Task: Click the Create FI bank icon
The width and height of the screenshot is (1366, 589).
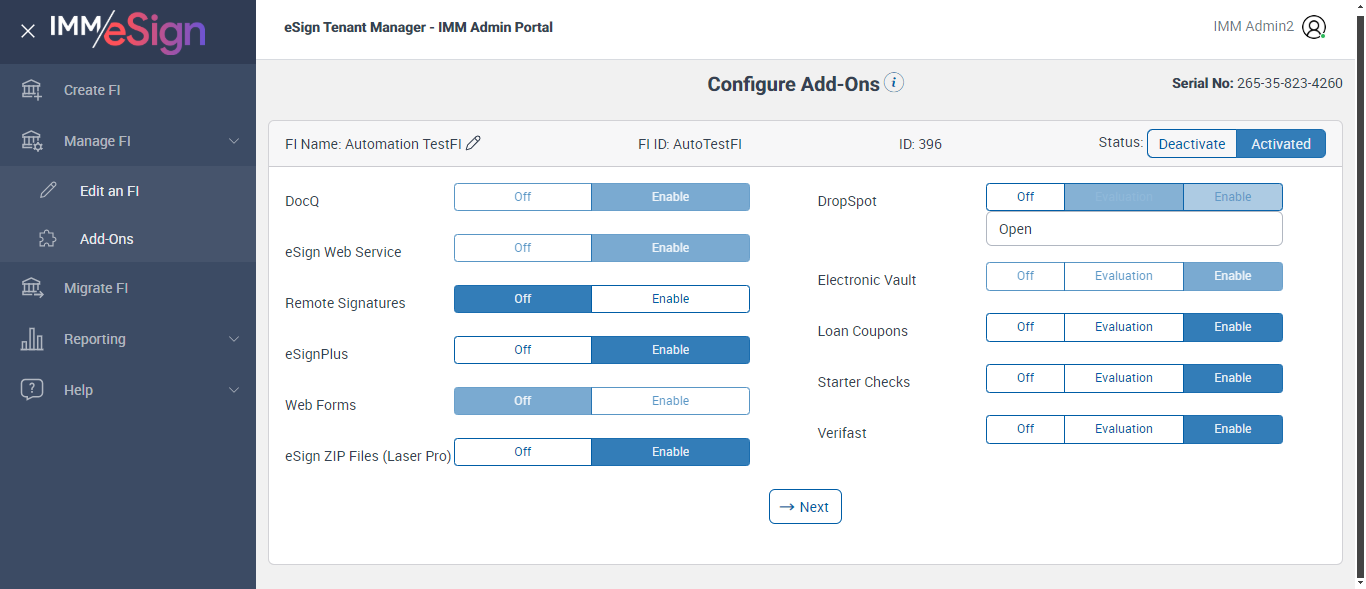Action: (x=32, y=90)
